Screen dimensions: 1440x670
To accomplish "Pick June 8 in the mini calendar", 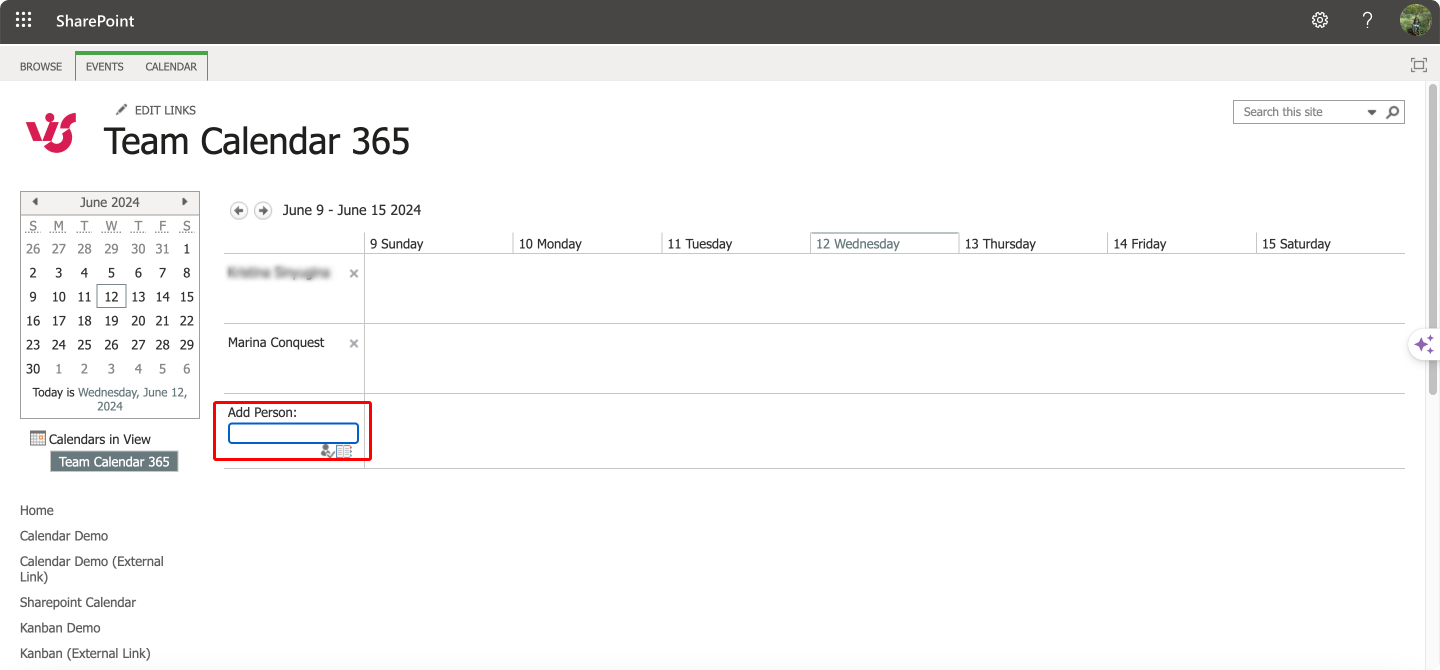I will (x=187, y=273).
